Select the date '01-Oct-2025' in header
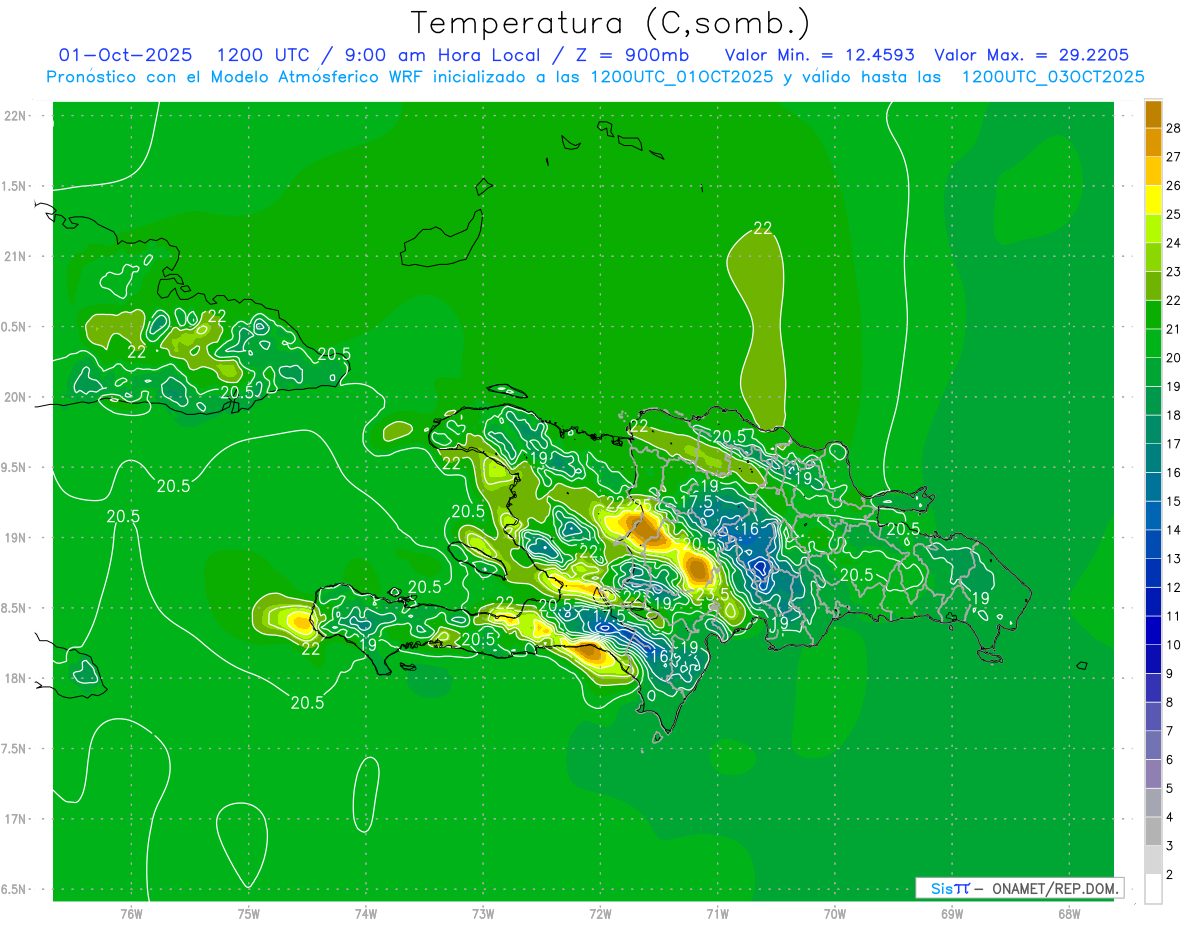Viewport: 1200px width, 927px height. click(x=125, y=55)
